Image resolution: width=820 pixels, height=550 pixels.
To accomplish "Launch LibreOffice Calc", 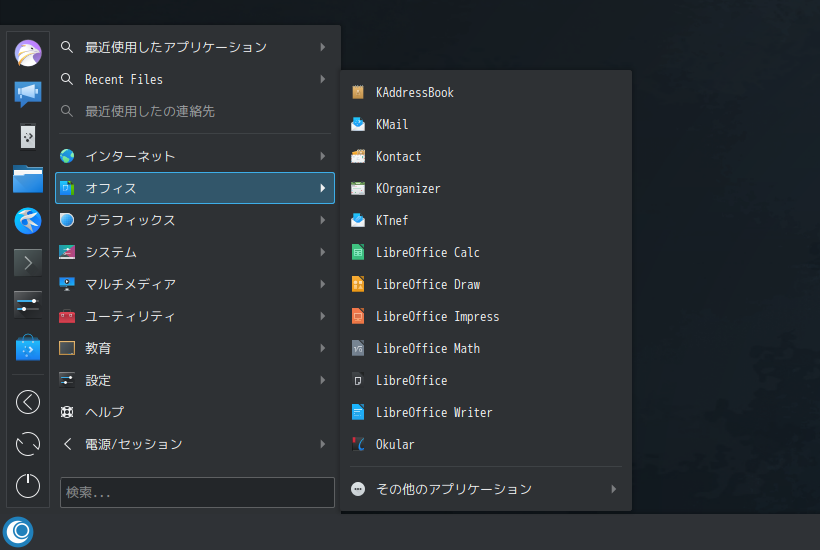I will click(x=484, y=253).
